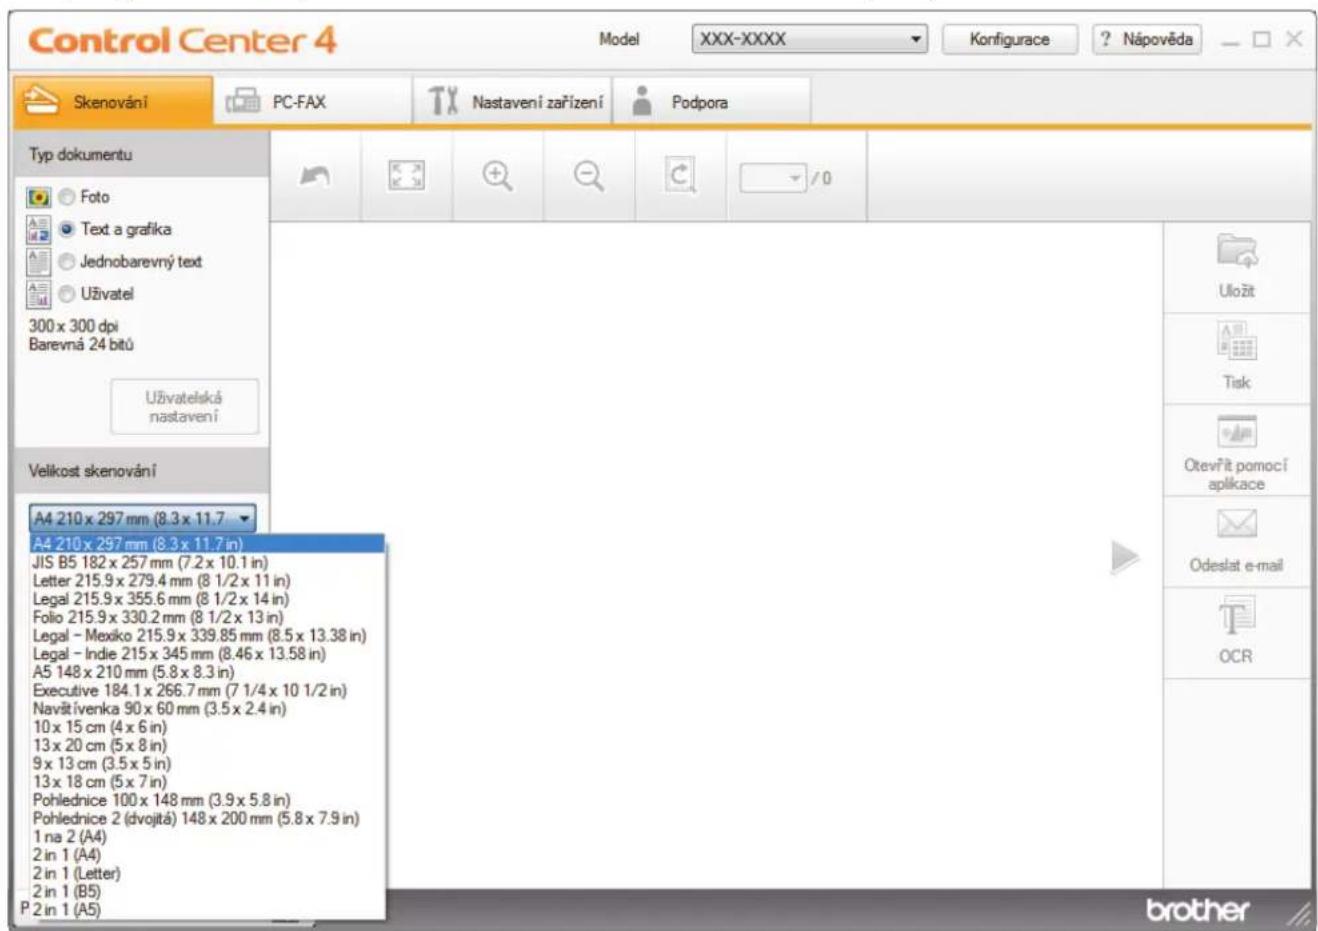Rotate the scanned image clockwise

[680, 177]
